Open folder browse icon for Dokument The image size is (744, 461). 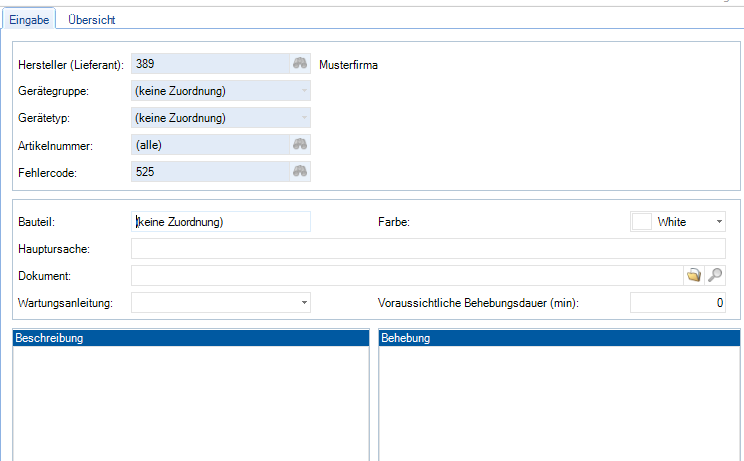(693, 275)
